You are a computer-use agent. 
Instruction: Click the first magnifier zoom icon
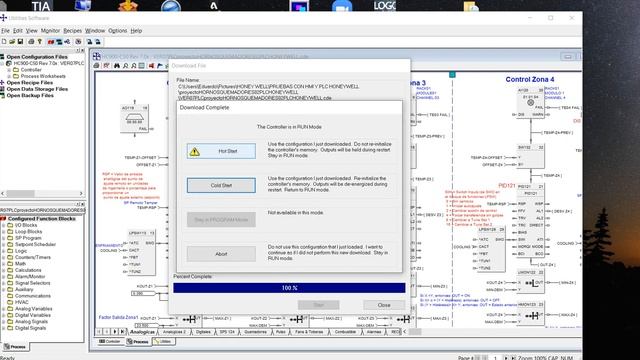pyautogui.click(x=126, y=66)
